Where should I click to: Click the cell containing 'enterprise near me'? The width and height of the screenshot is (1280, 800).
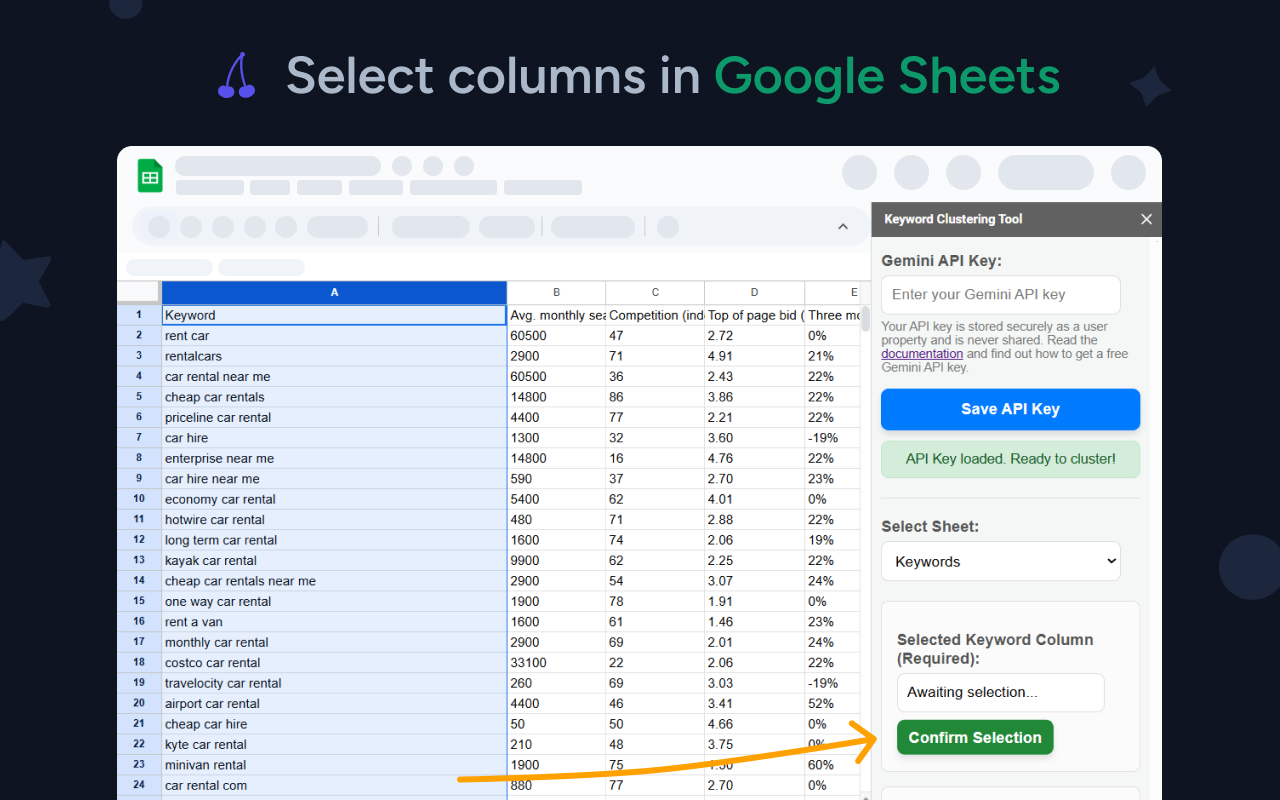(334, 458)
